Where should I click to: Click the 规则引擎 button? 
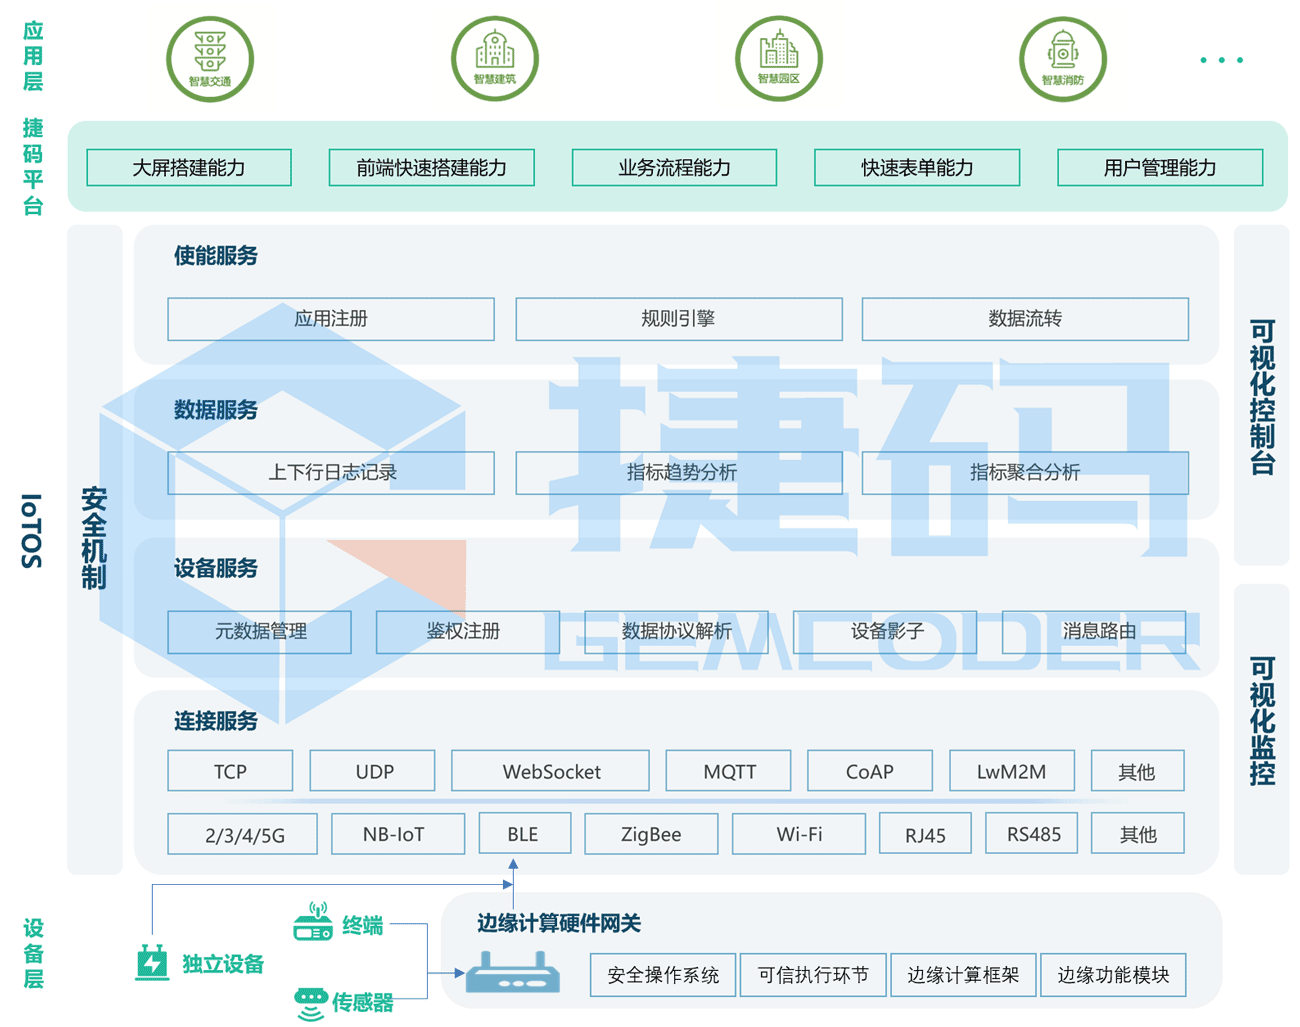click(678, 318)
